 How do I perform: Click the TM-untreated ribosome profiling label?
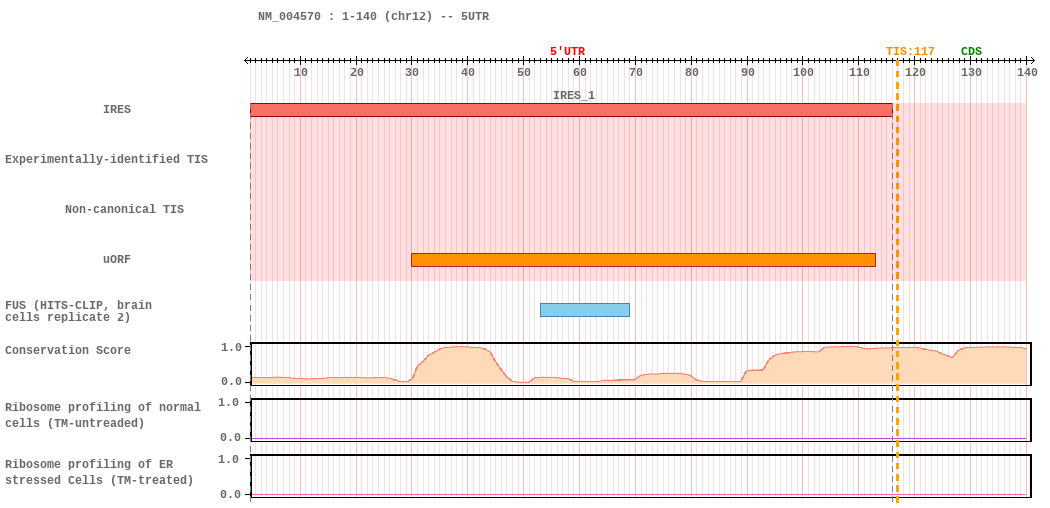[102, 415]
